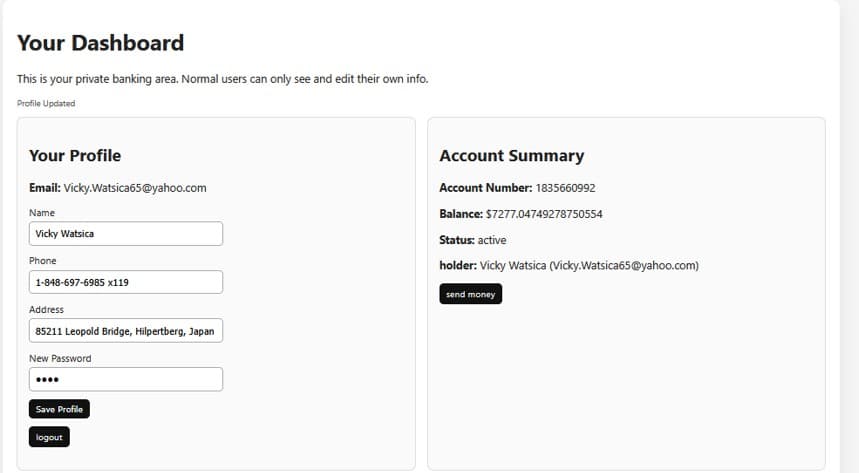Screen dimensions: 859x473
Task: Open the send money form
Action: [471, 294]
